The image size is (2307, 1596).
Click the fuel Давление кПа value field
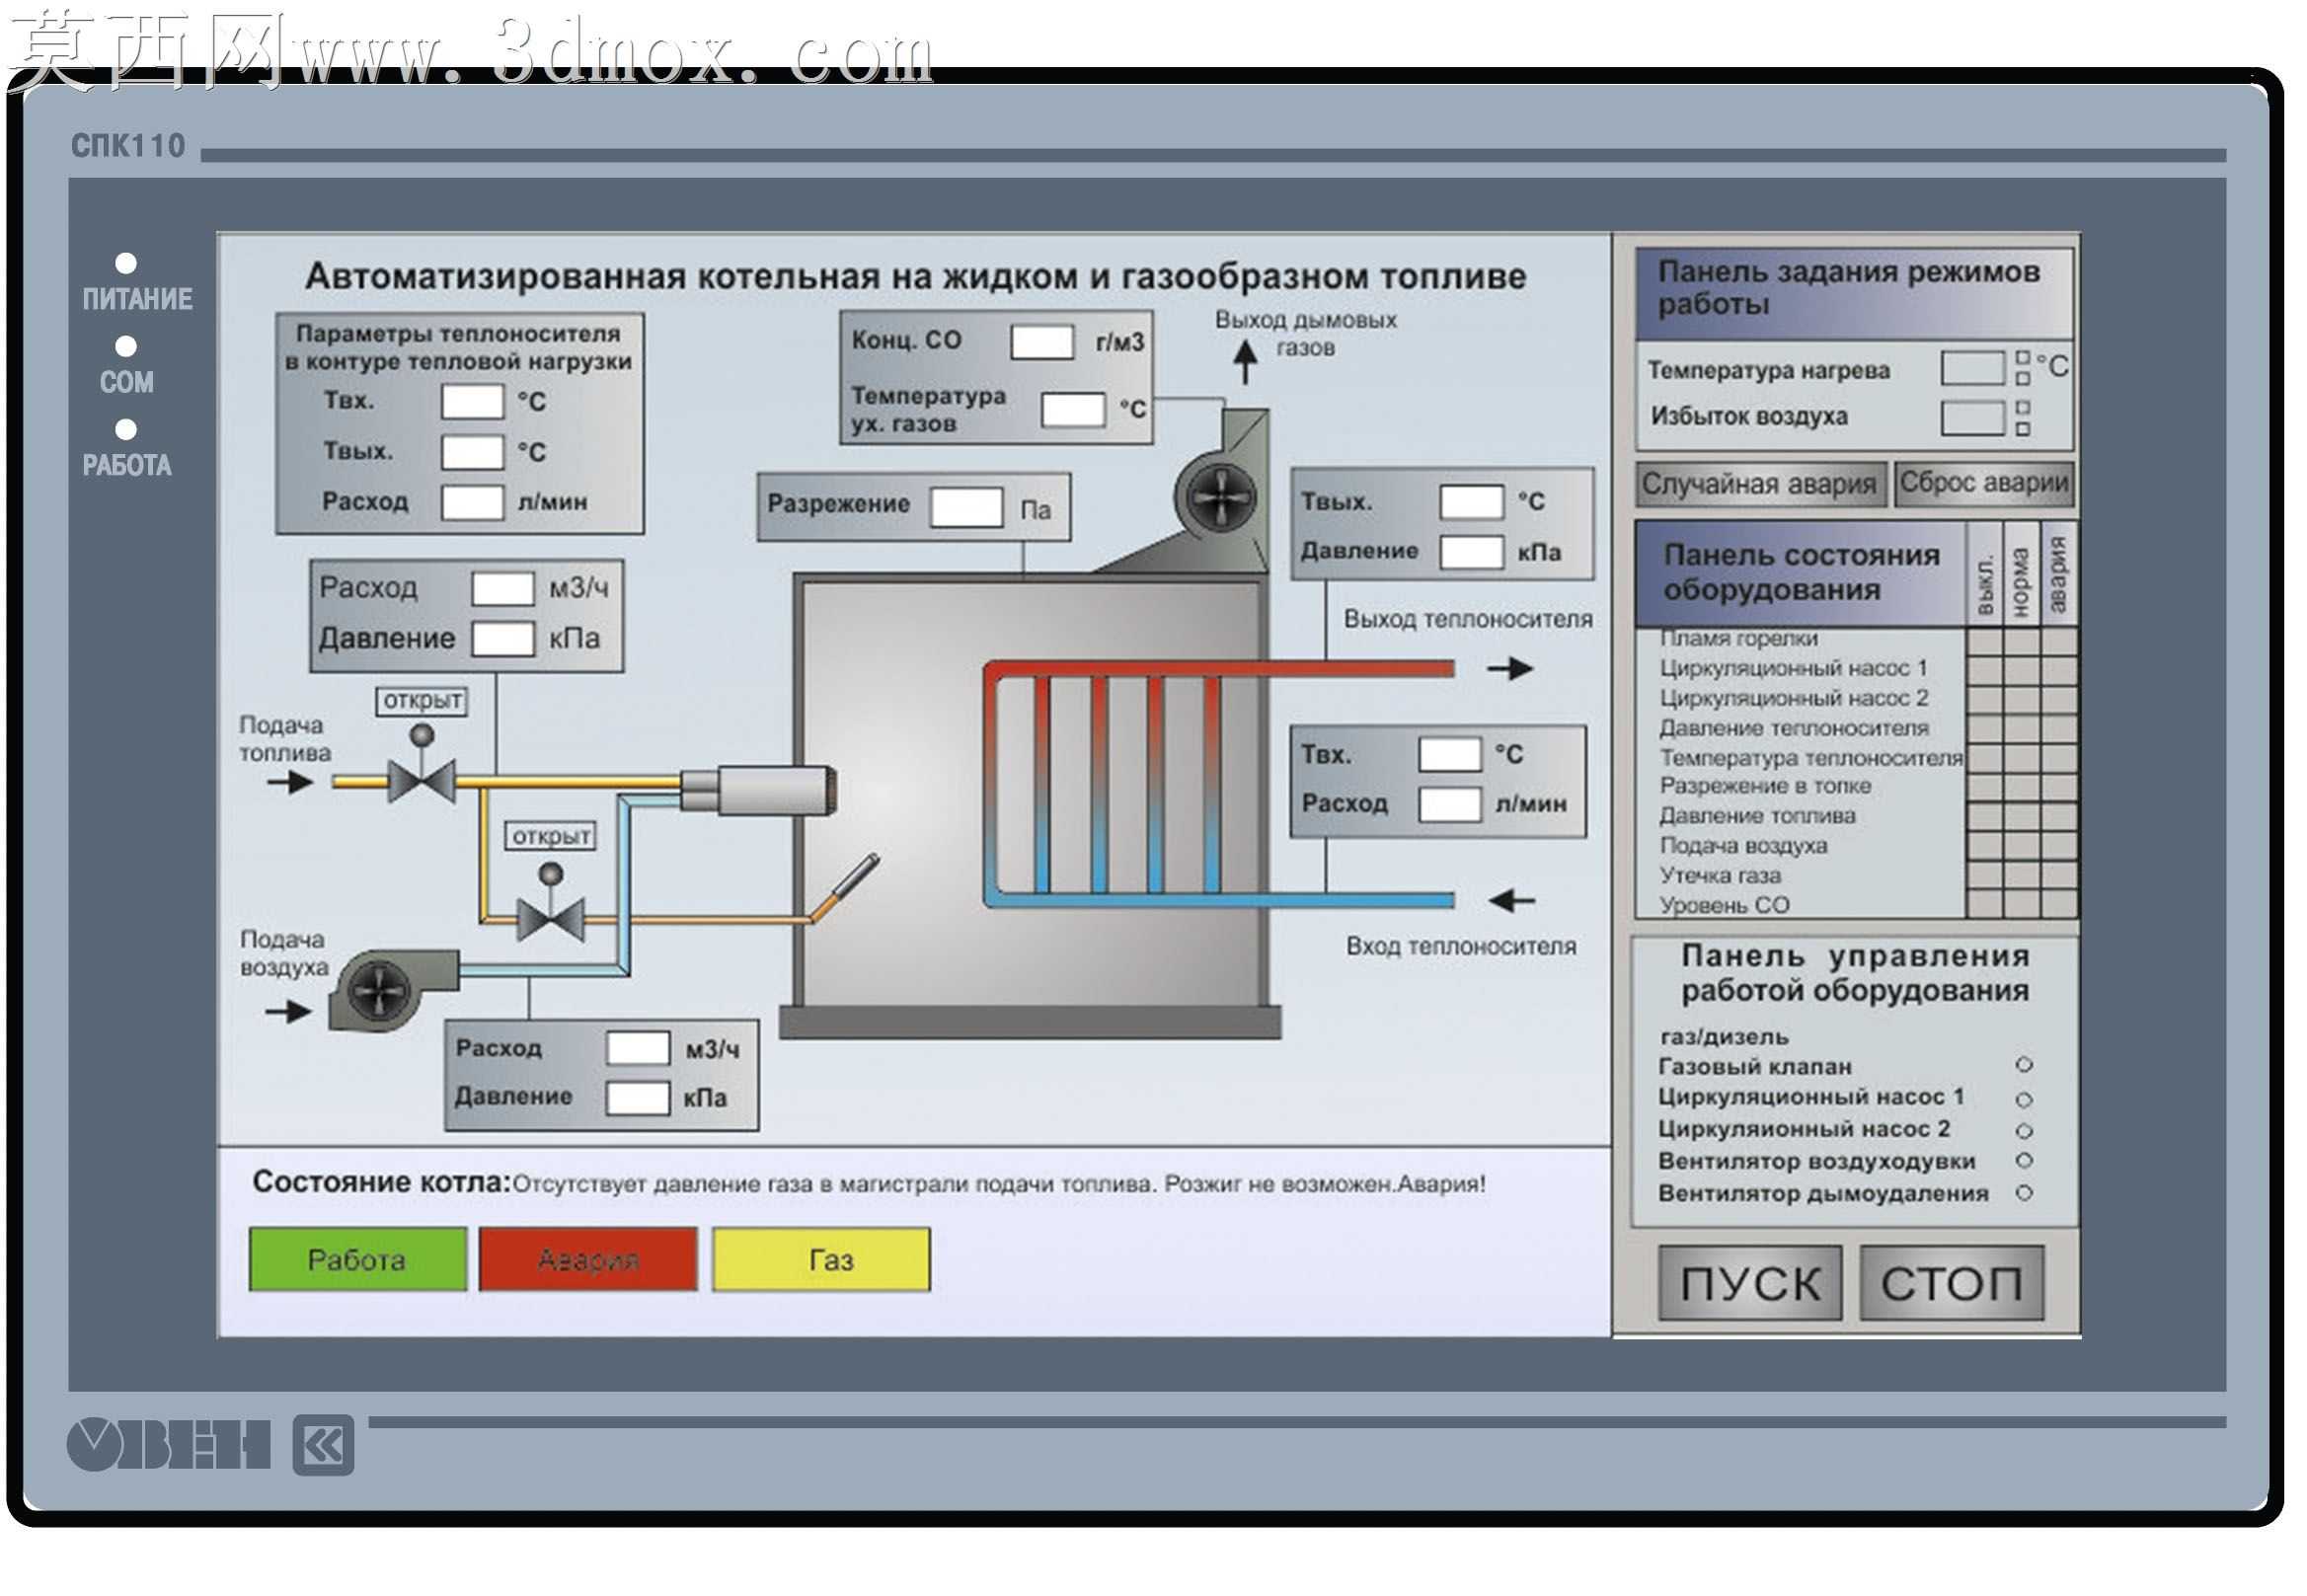click(503, 639)
